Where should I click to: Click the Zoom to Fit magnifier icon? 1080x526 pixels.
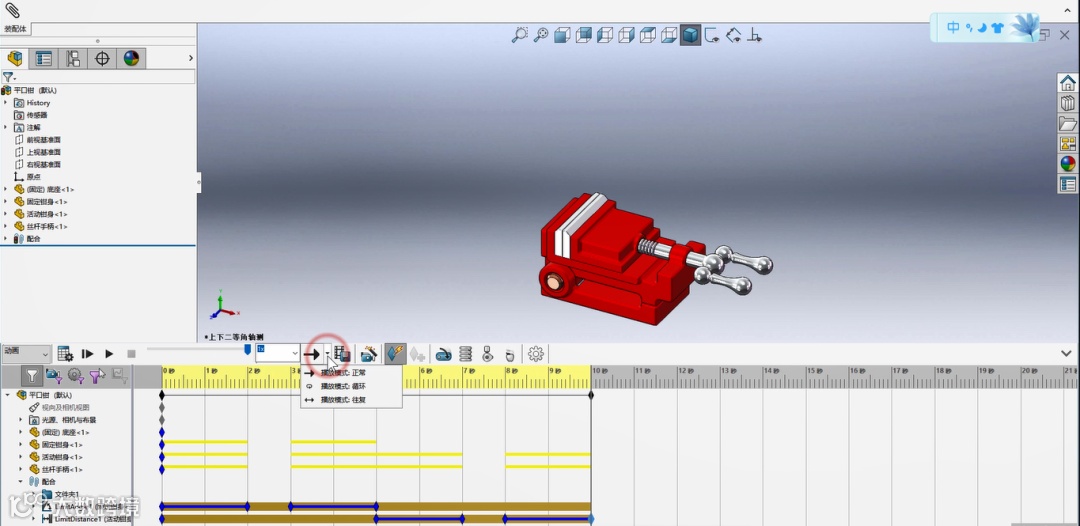[x=541, y=34]
